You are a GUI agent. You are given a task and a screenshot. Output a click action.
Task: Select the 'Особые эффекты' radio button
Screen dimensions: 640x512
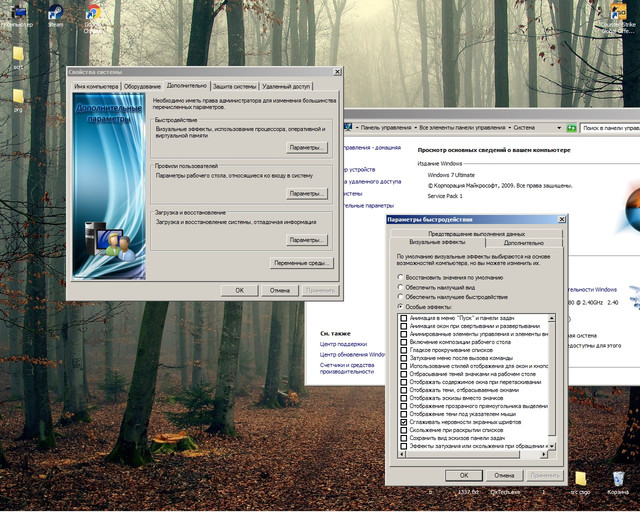click(400, 307)
